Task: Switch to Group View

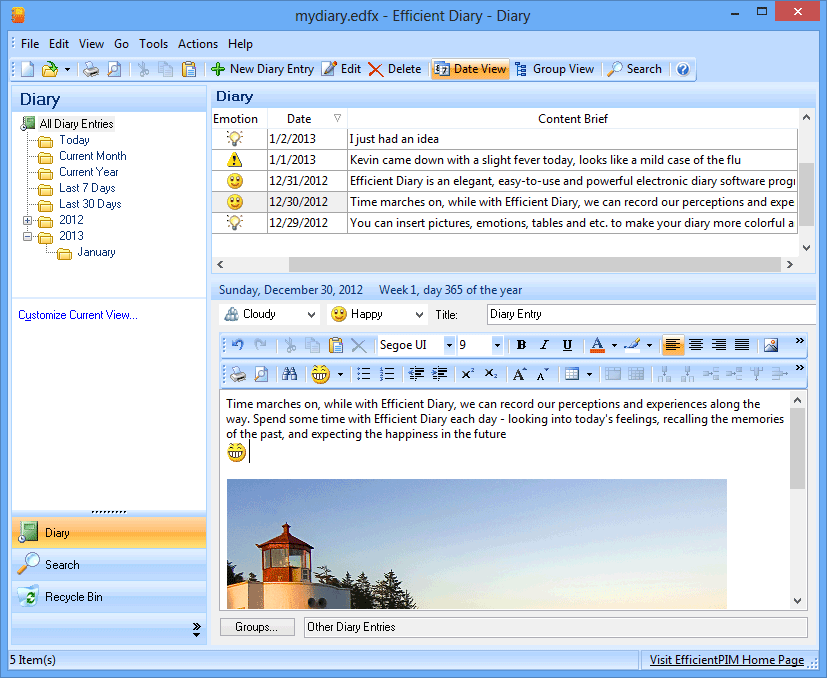Action: (555, 69)
